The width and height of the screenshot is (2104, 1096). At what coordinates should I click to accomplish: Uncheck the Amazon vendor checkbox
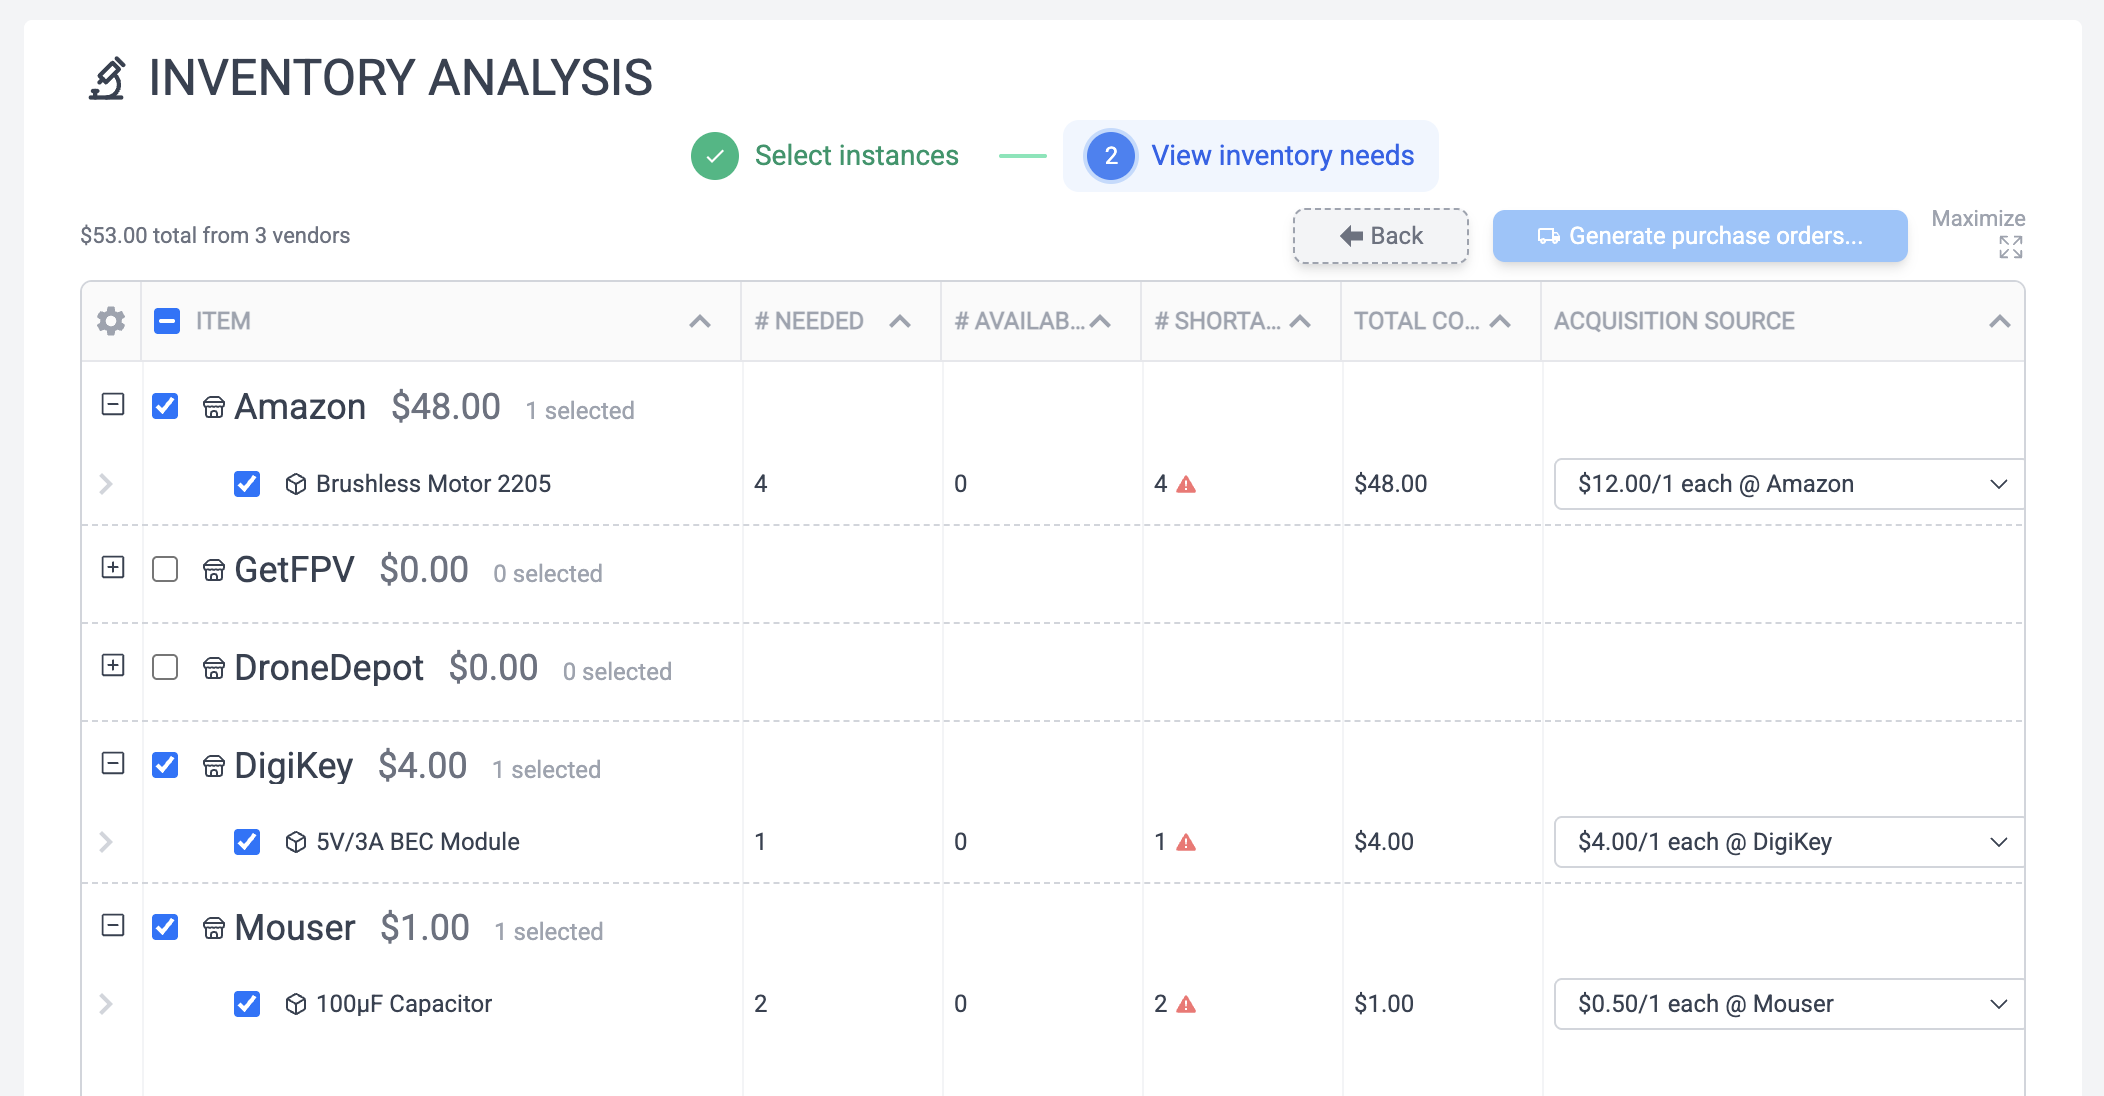(x=166, y=407)
